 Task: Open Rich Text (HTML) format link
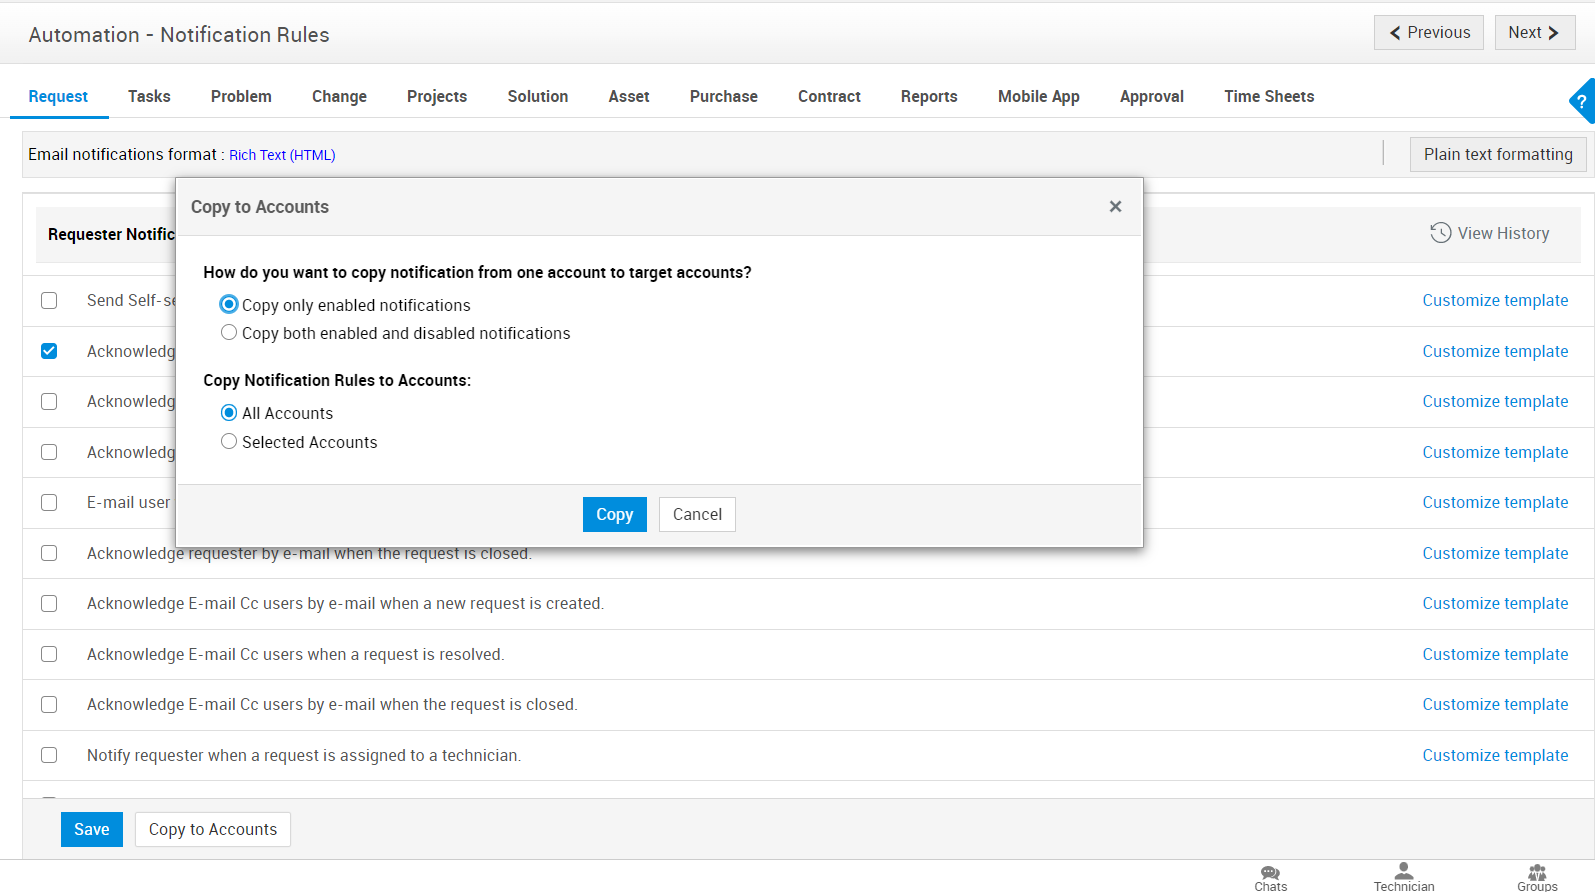point(282,155)
